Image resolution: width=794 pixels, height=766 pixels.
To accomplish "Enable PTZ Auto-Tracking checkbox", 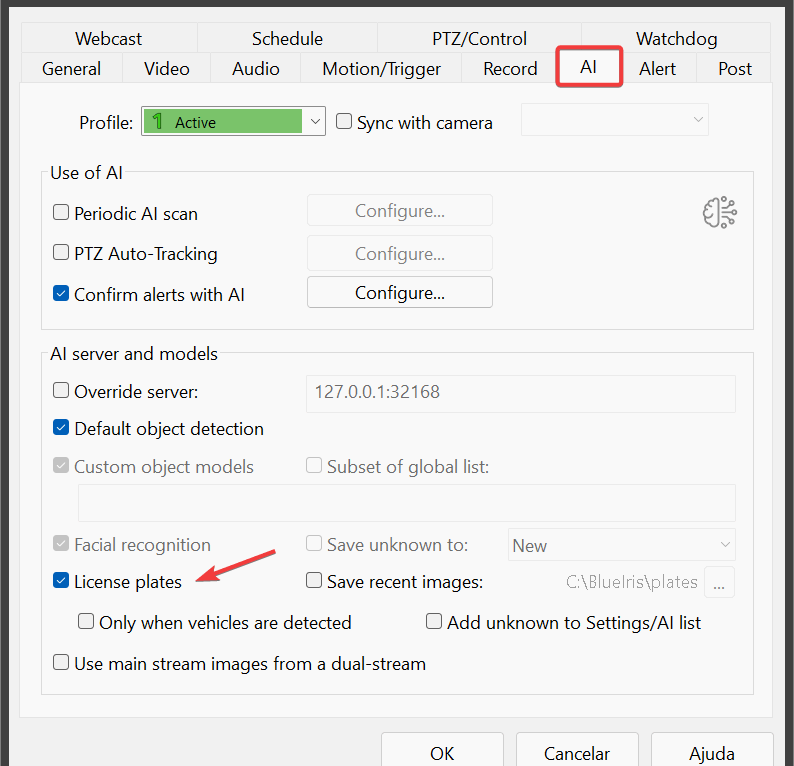I will tap(61, 254).
